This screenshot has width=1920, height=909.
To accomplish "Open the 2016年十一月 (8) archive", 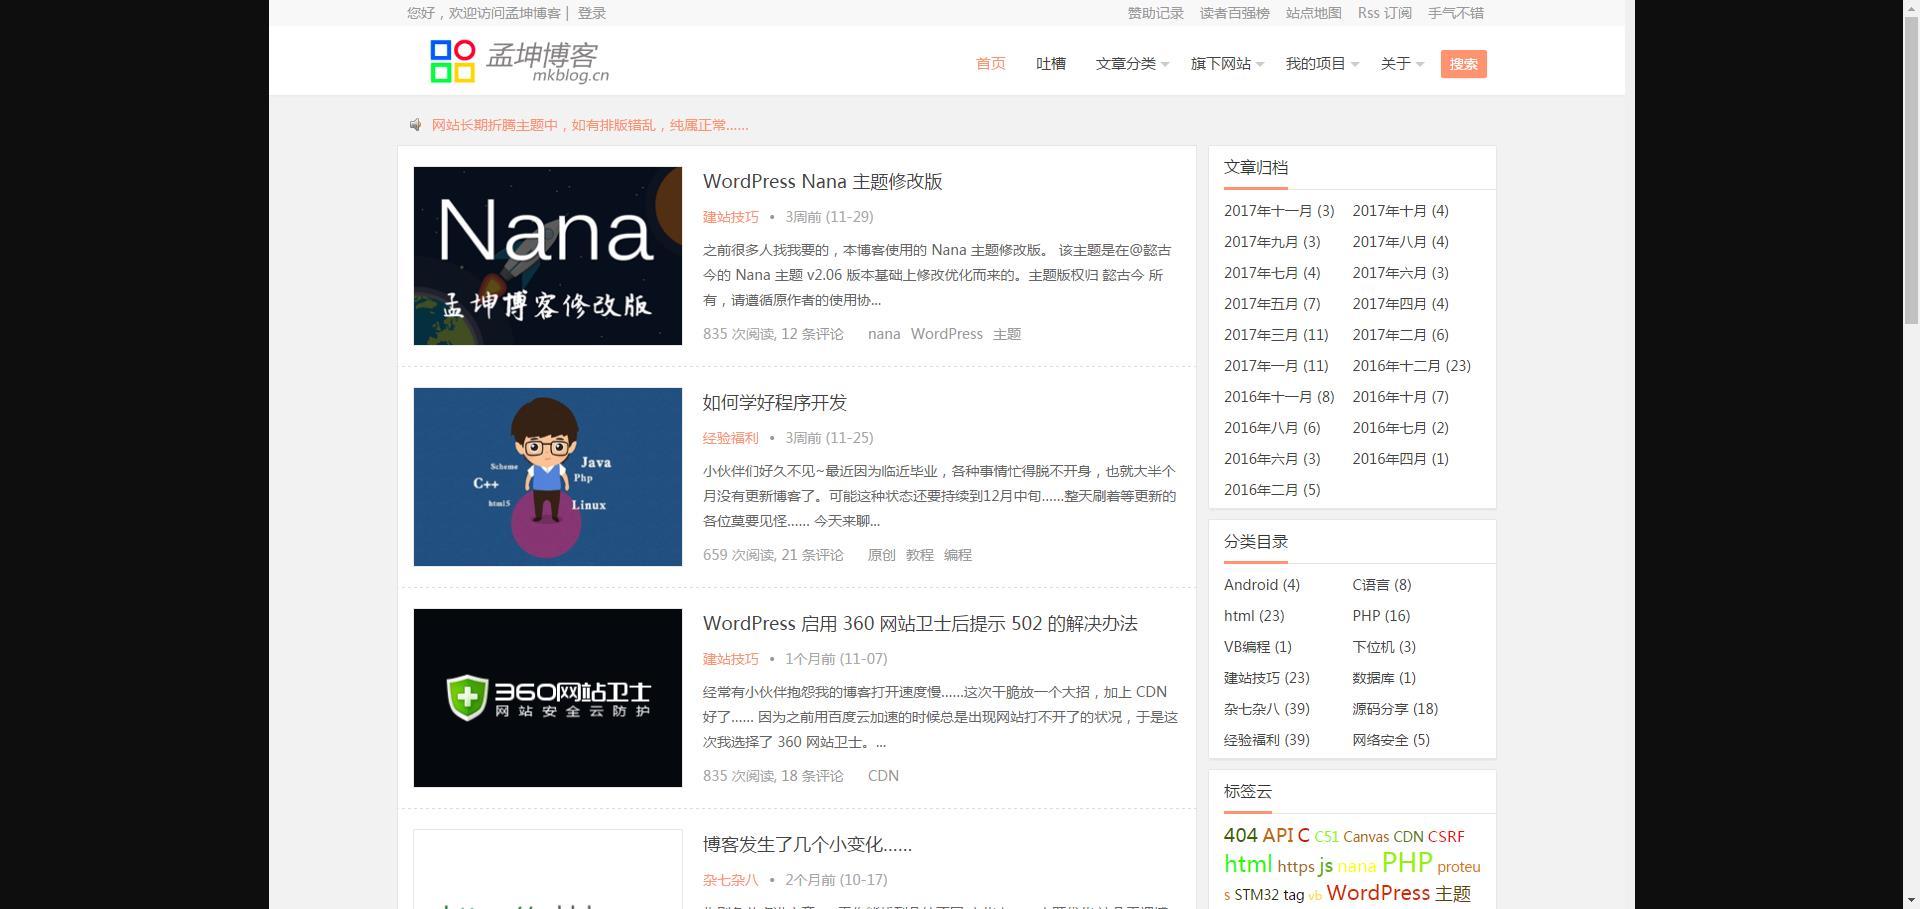I will pyautogui.click(x=1279, y=397).
